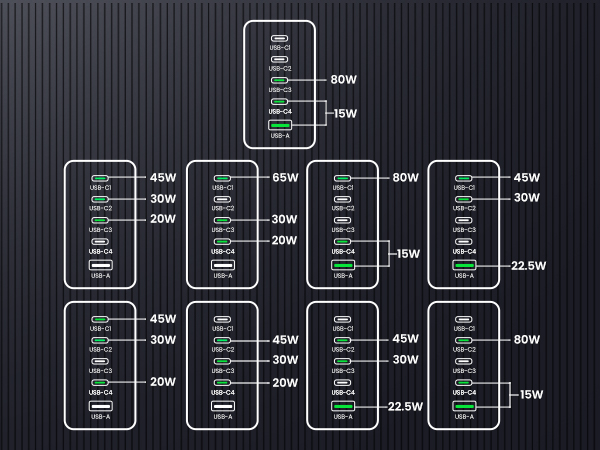The height and width of the screenshot is (450, 600).
Task: Select the 80W label connected to USB-C1
Action: [x=406, y=178]
